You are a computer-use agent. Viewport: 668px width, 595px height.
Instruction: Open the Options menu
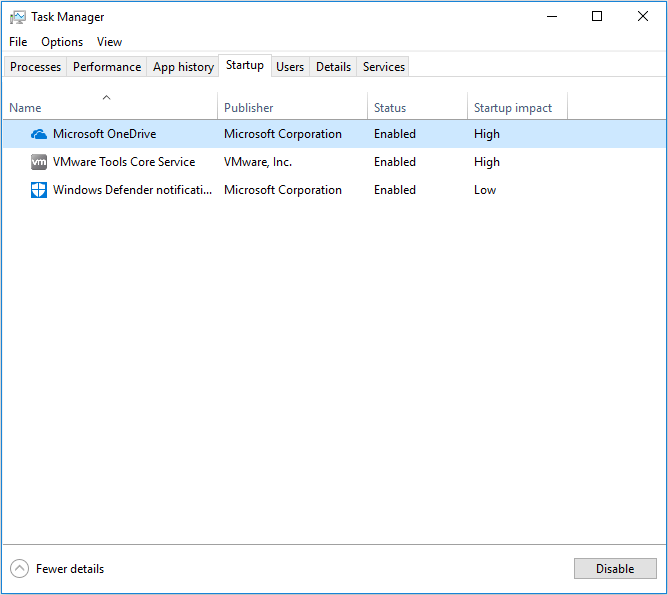click(62, 42)
